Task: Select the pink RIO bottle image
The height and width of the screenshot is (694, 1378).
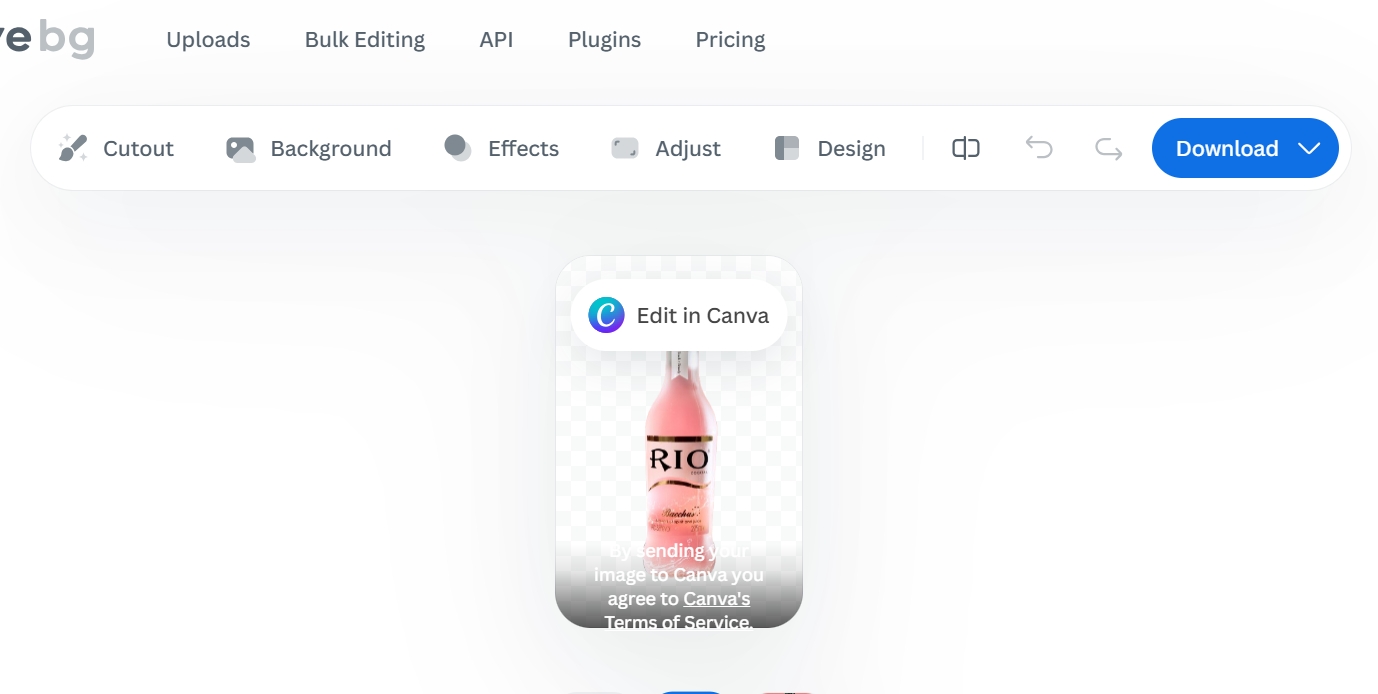Action: 679,450
